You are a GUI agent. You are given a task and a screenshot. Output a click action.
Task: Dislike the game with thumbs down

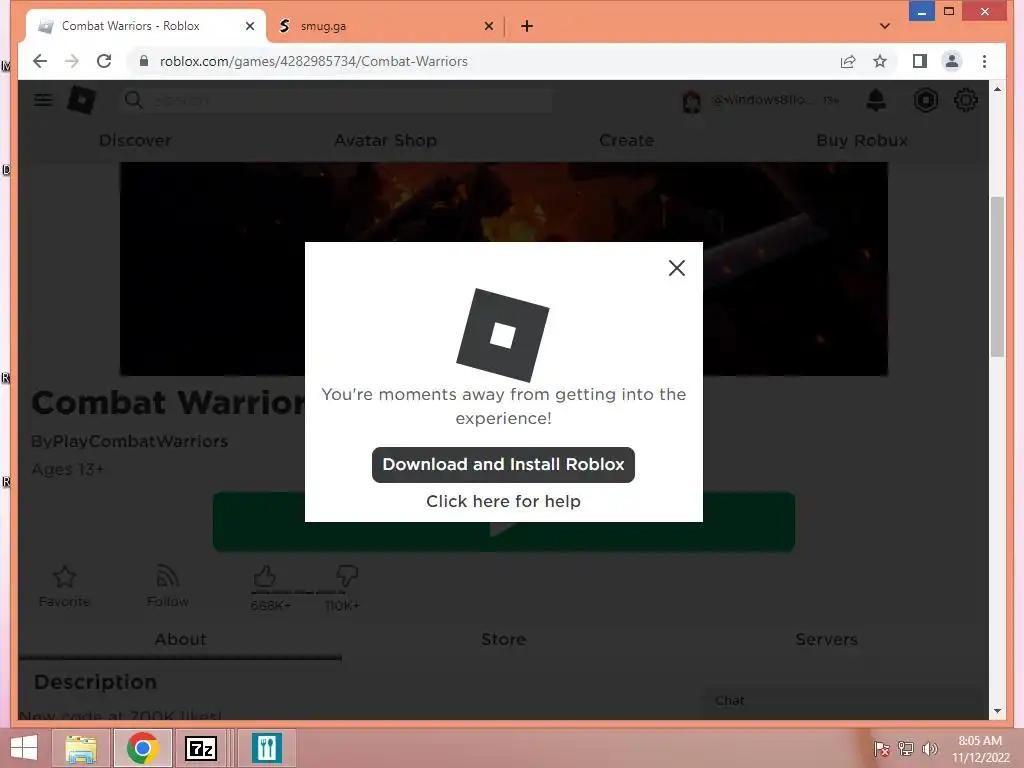346,576
